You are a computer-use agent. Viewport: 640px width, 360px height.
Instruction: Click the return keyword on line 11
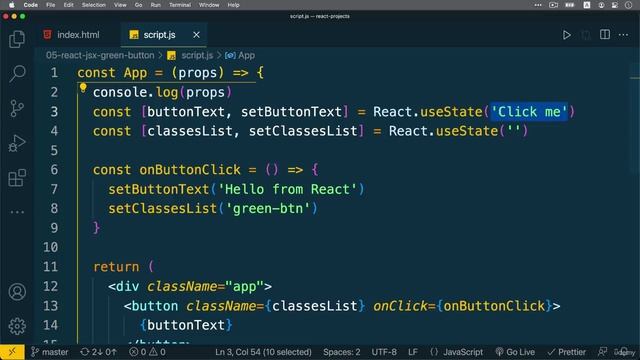tap(116, 267)
